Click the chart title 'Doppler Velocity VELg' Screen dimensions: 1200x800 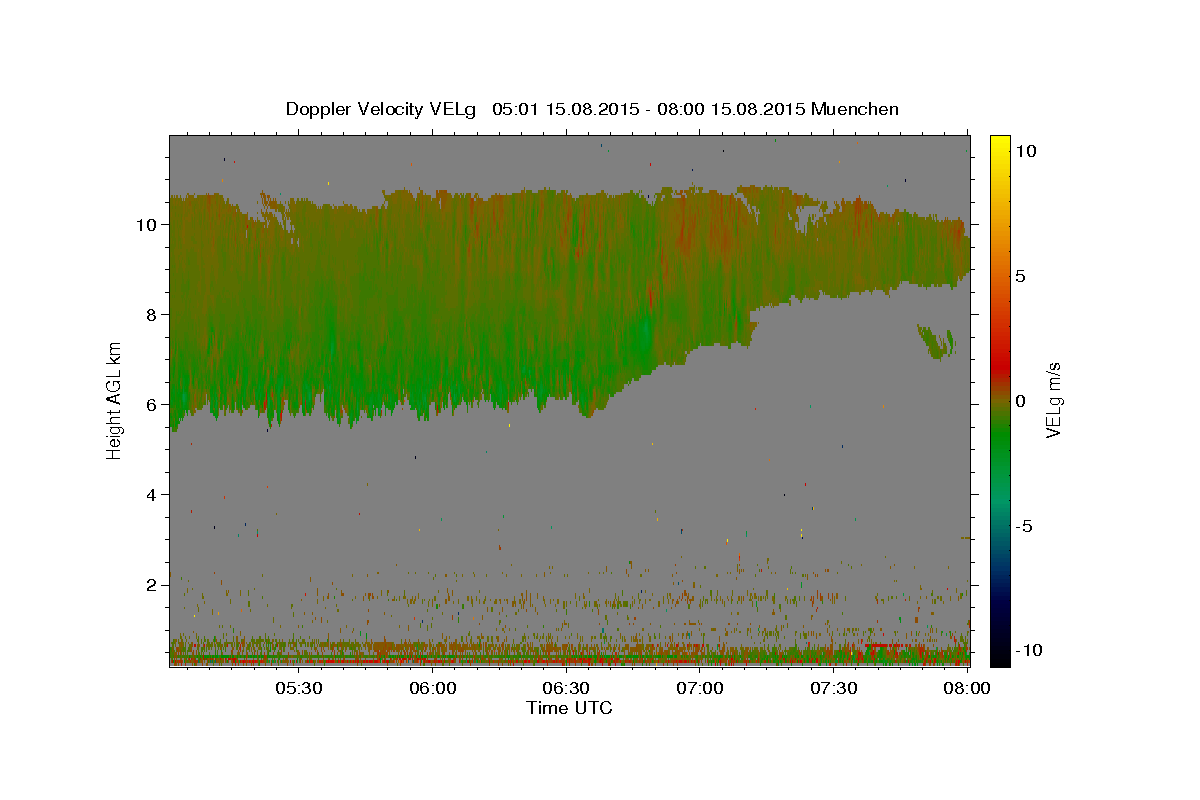pyautogui.click(x=383, y=109)
